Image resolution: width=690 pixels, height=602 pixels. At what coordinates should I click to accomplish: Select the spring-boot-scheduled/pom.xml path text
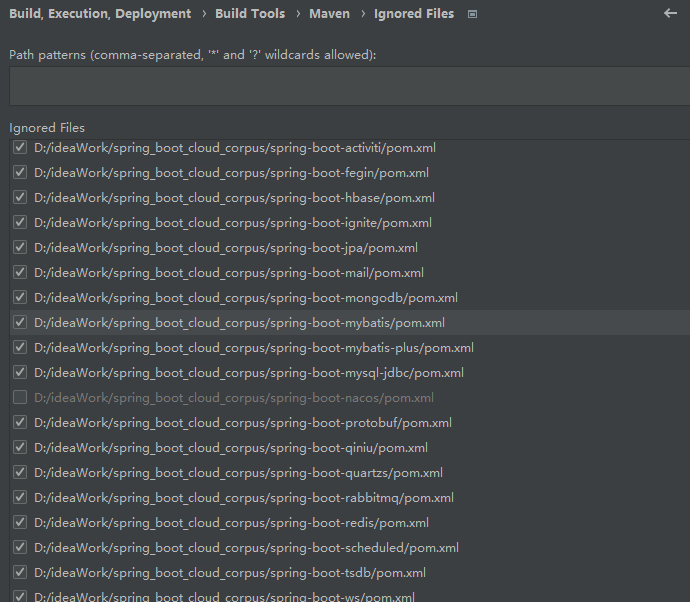(x=246, y=548)
